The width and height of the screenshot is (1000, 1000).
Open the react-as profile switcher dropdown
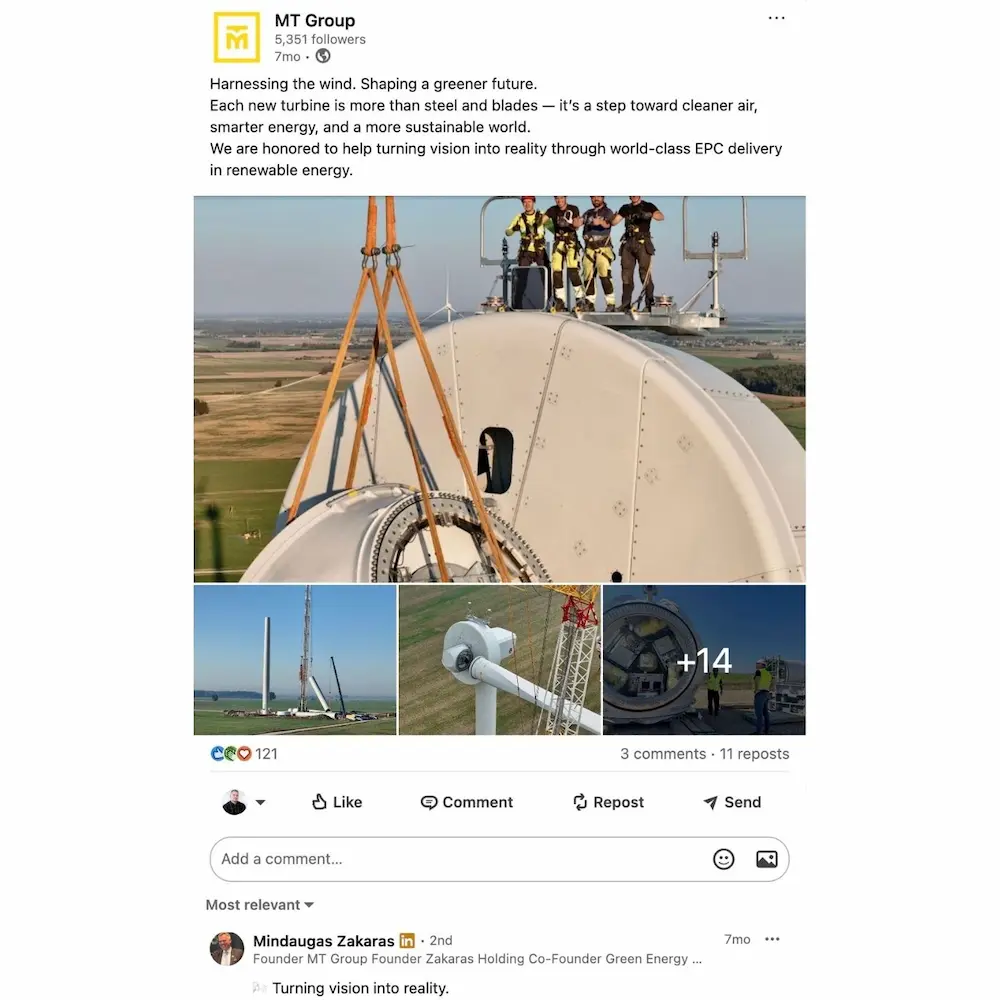[x=244, y=802]
